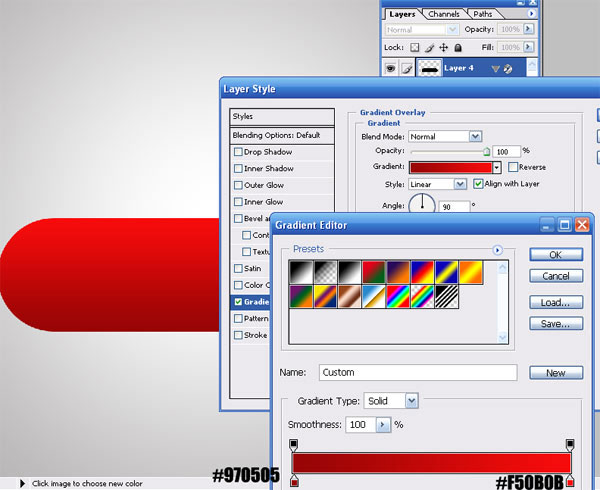Enable the Pattern Overlay checkbox
This screenshot has width=600, height=490.
238,319
